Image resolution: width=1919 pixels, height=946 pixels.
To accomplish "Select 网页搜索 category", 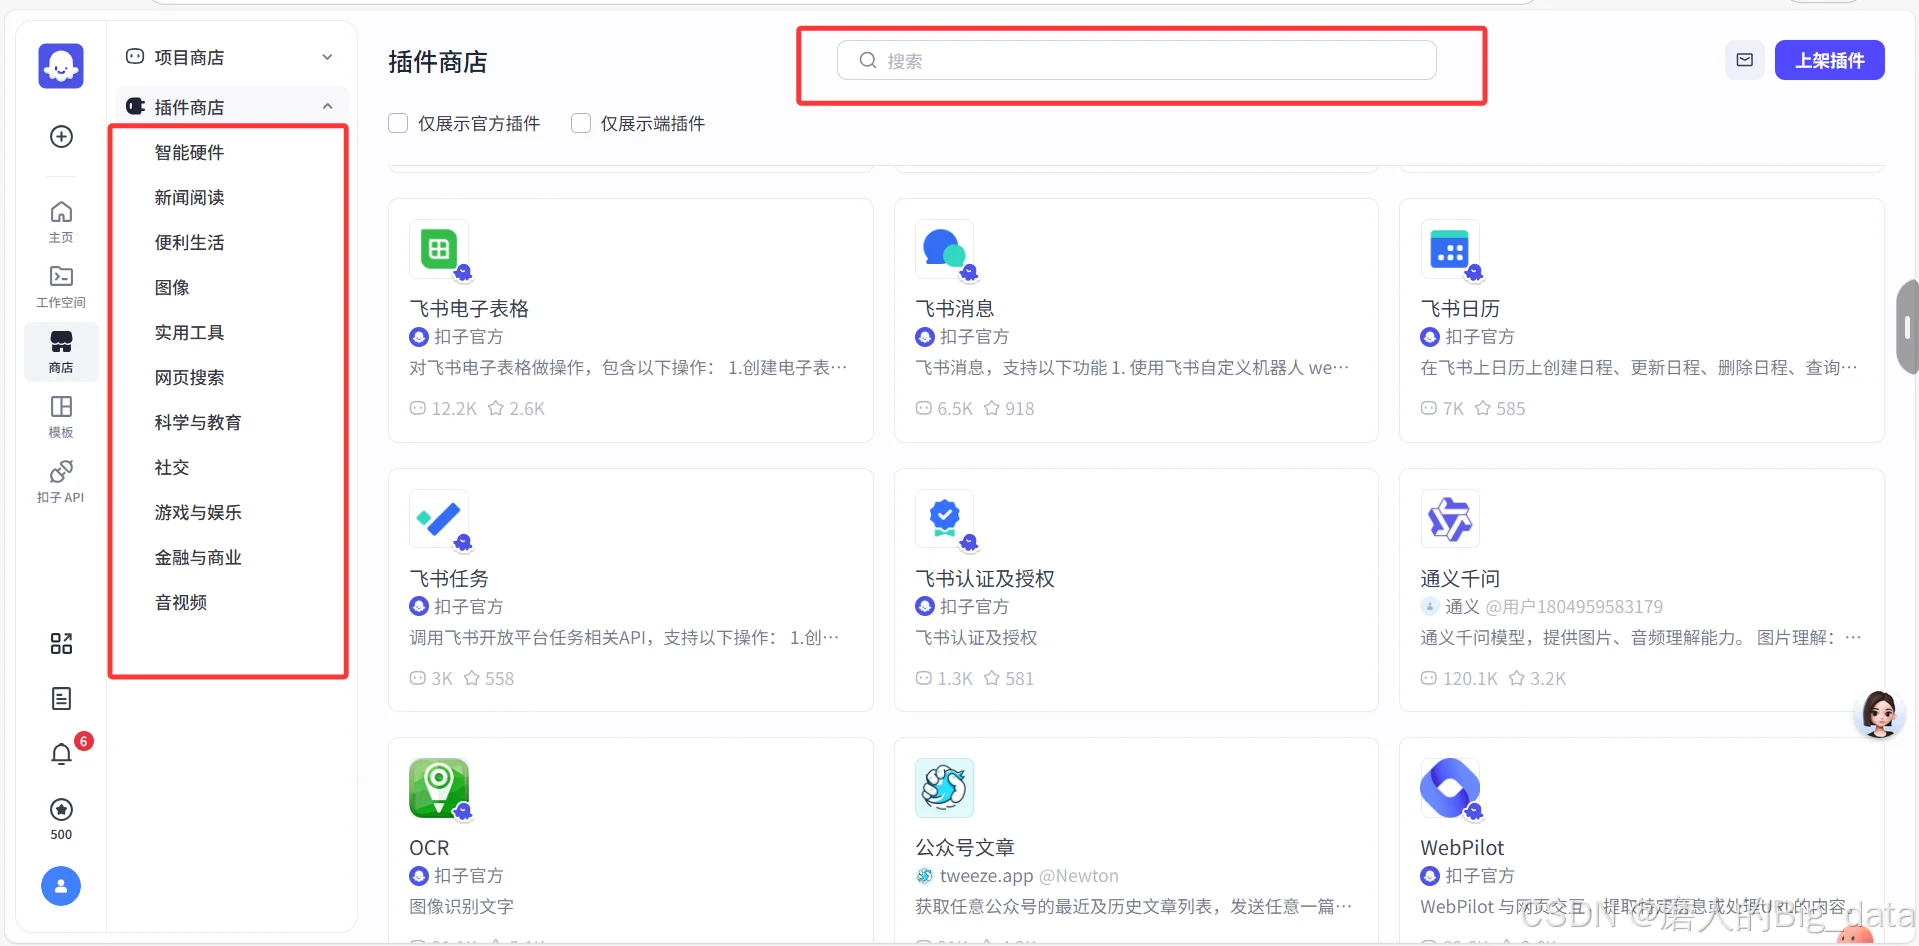I will (x=189, y=377).
